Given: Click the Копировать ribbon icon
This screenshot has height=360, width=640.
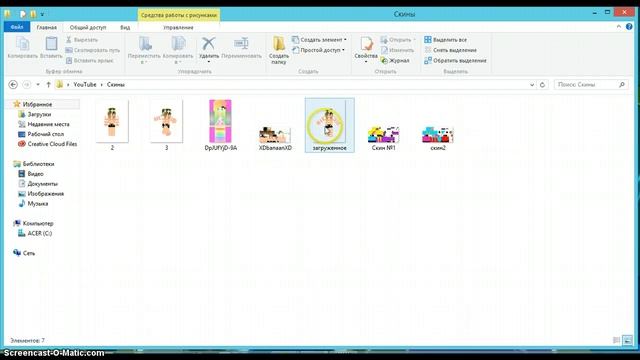Looking at the screenshot, I should (22, 47).
